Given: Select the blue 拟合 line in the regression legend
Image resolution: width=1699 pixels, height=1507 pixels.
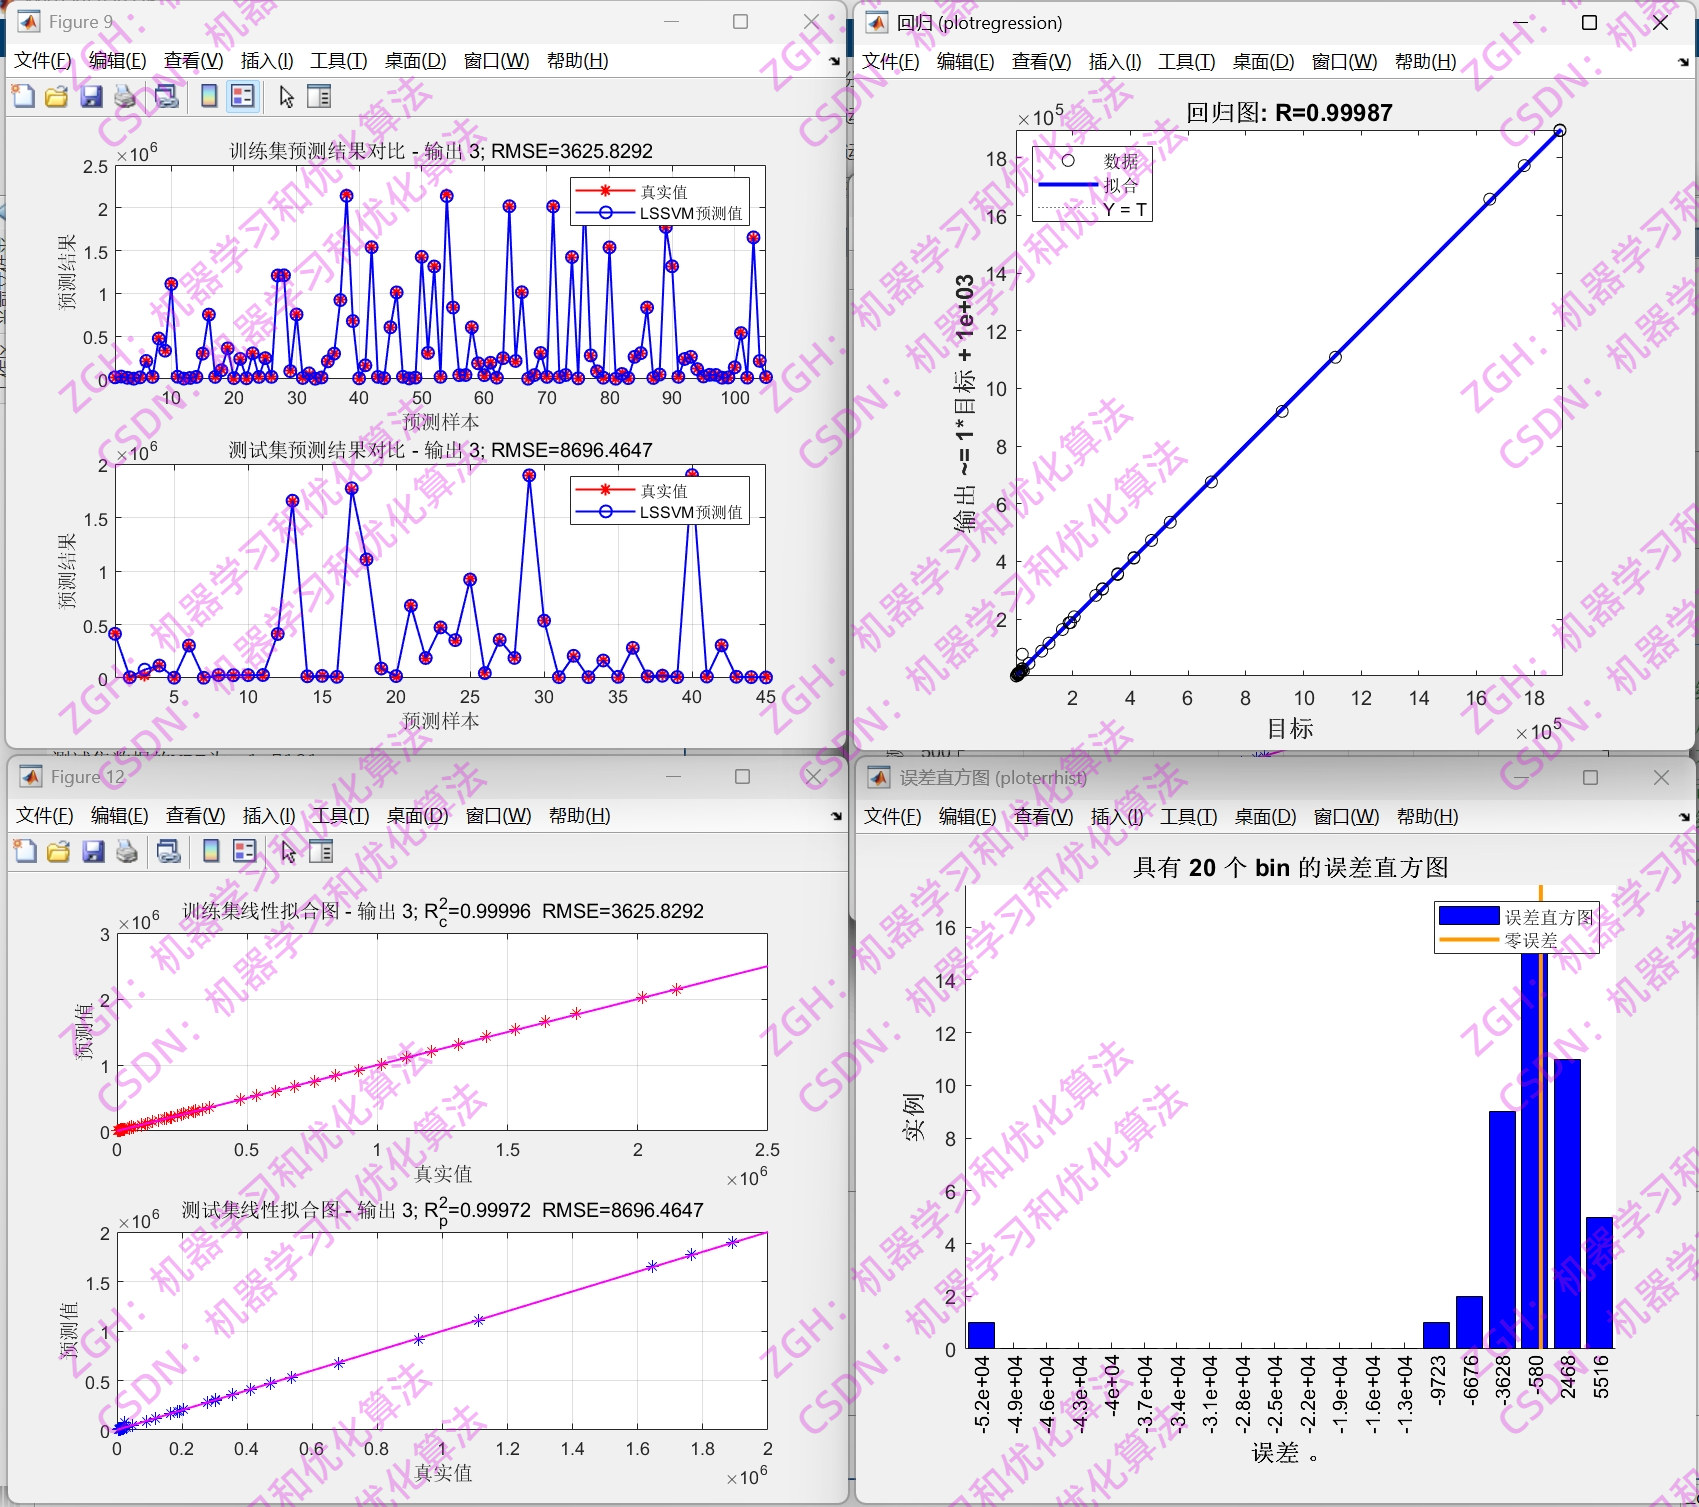Looking at the screenshot, I should (x=1066, y=185).
